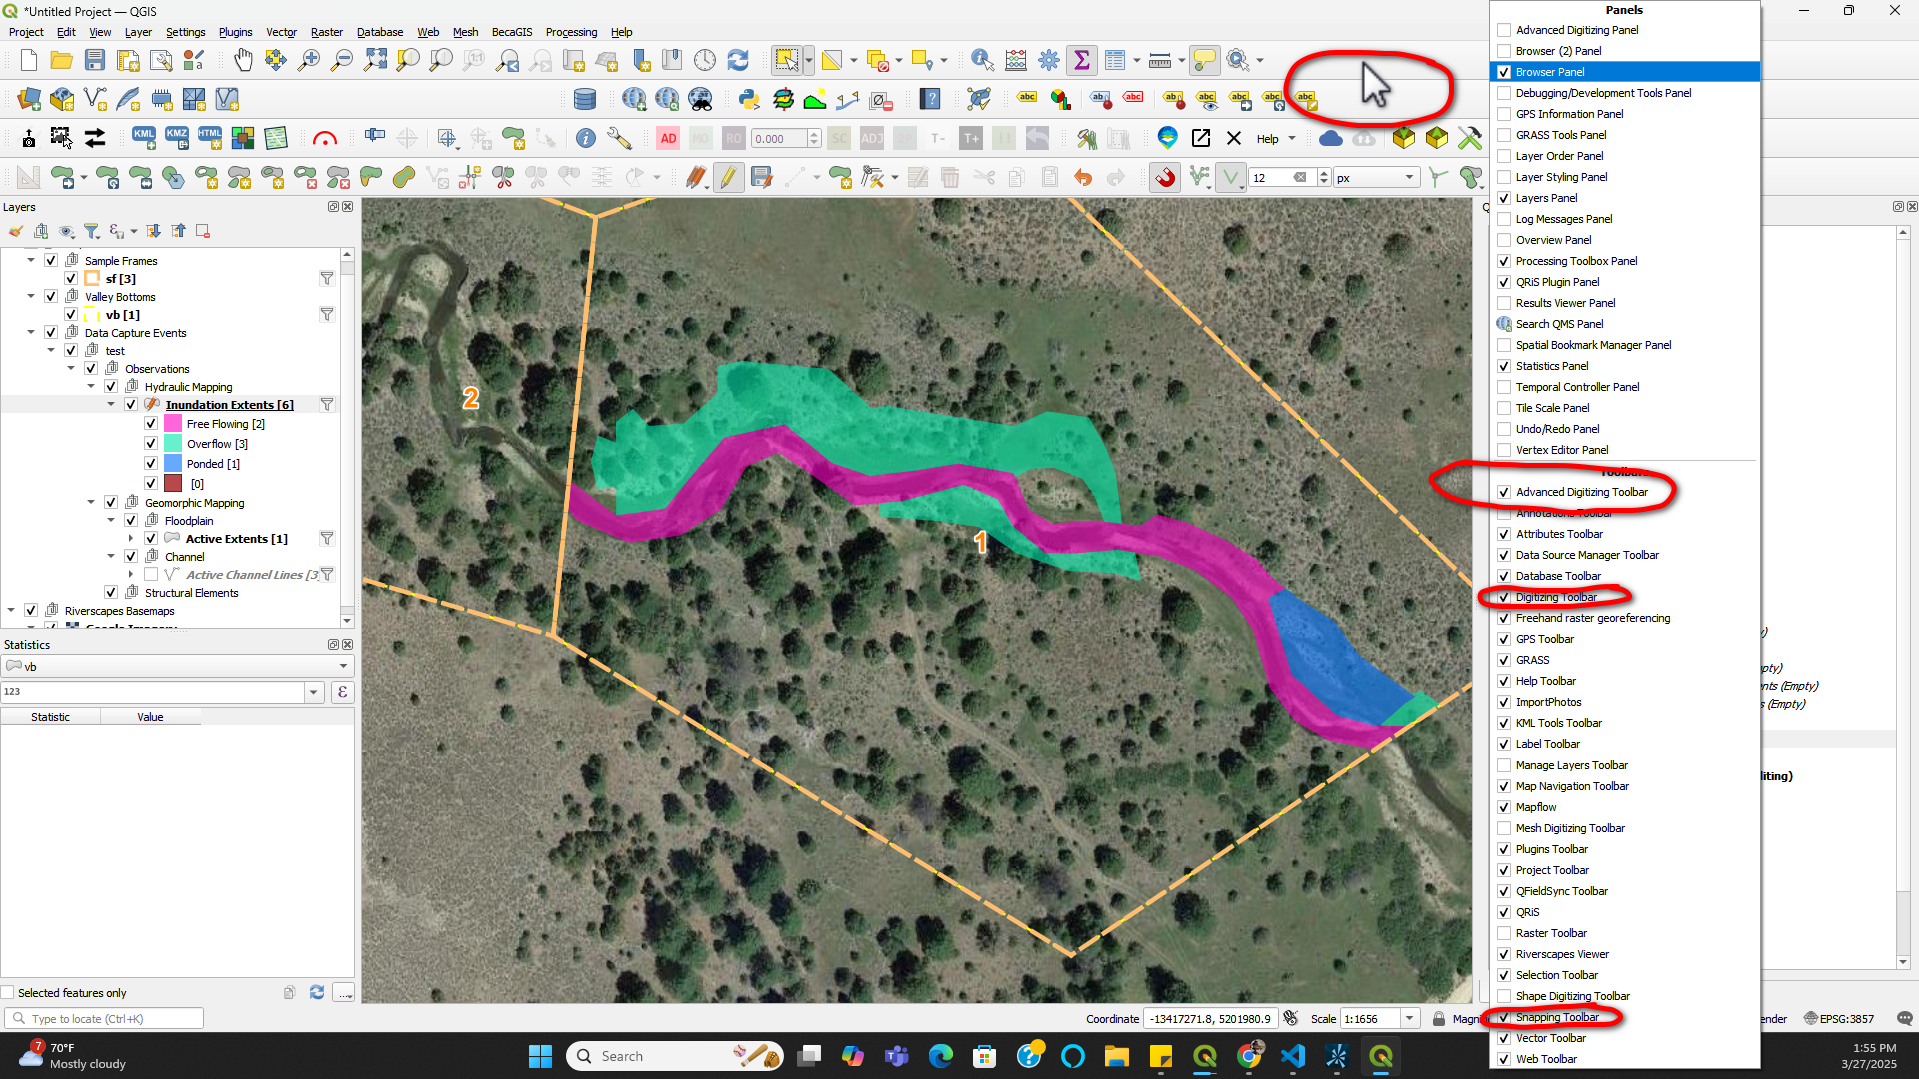
Task: Select the Pan Map hand tool
Action: pos(243,60)
